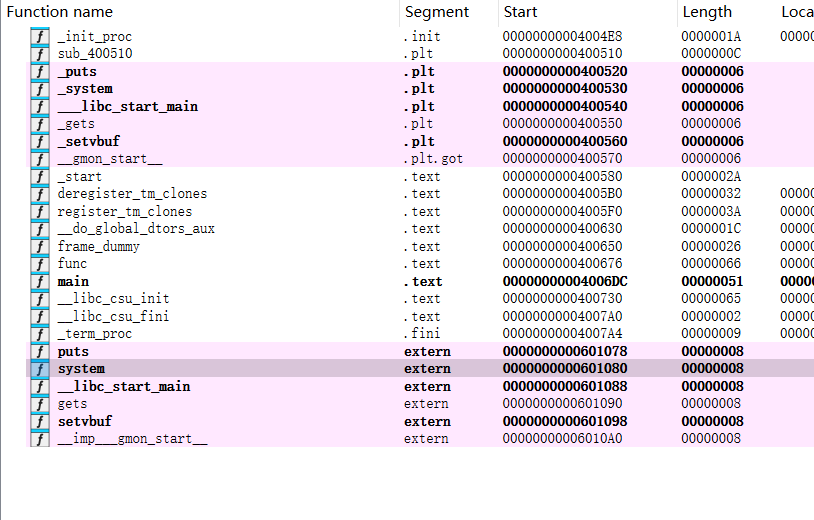Select the deregister_tm_clones function

[132, 194]
